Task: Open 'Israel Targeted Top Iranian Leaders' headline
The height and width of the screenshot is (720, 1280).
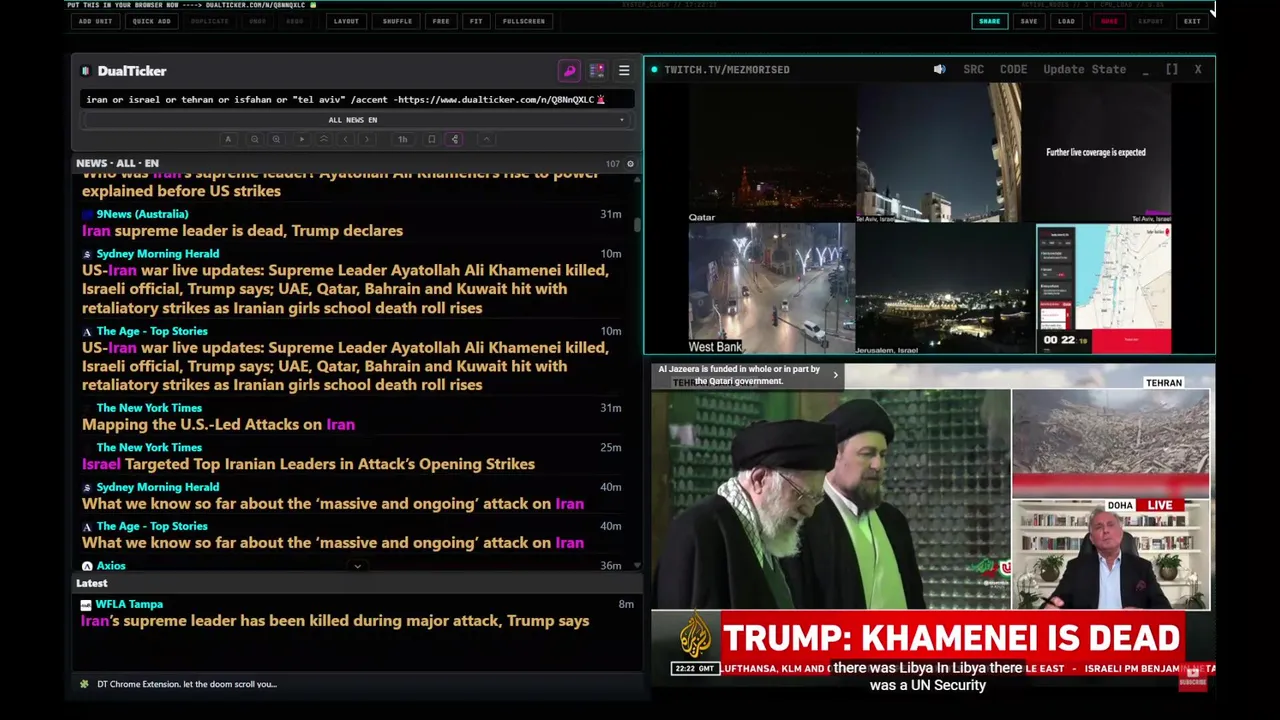Action: click(x=308, y=464)
